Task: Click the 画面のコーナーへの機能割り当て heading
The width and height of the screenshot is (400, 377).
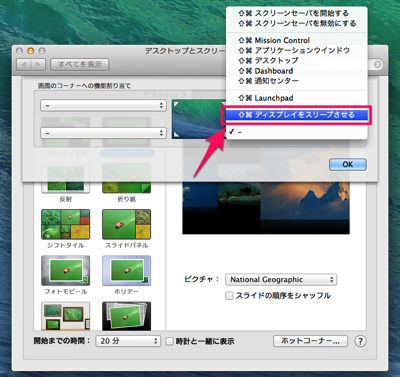Action: point(84,86)
